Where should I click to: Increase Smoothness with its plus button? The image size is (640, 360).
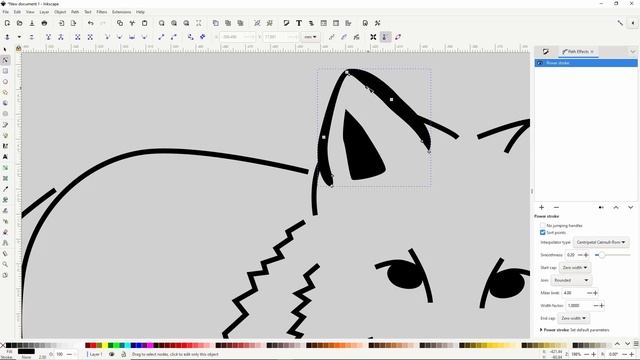(x=586, y=255)
